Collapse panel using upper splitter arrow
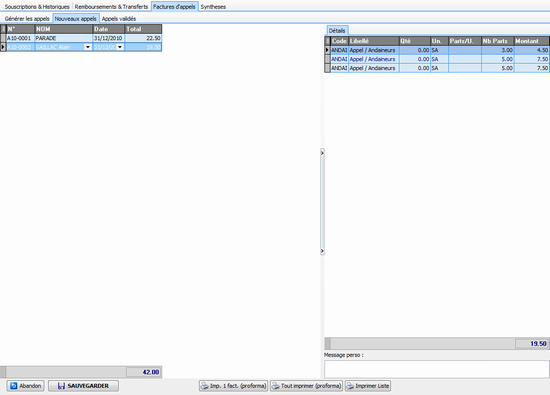Screen dimensions: 550x395 pos(322,153)
